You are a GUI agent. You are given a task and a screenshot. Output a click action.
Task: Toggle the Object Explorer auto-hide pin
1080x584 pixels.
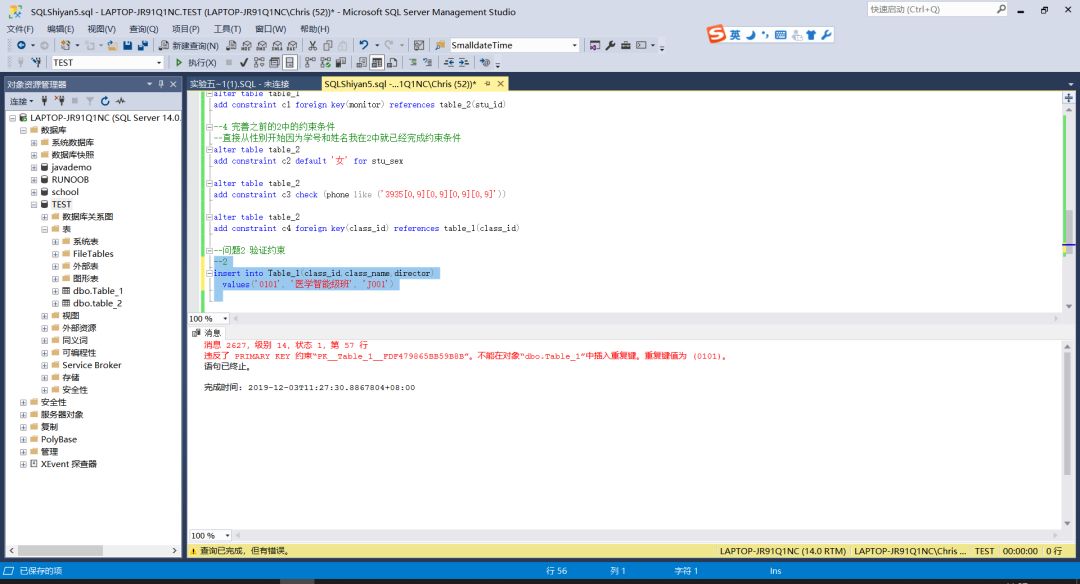[160, 84]
